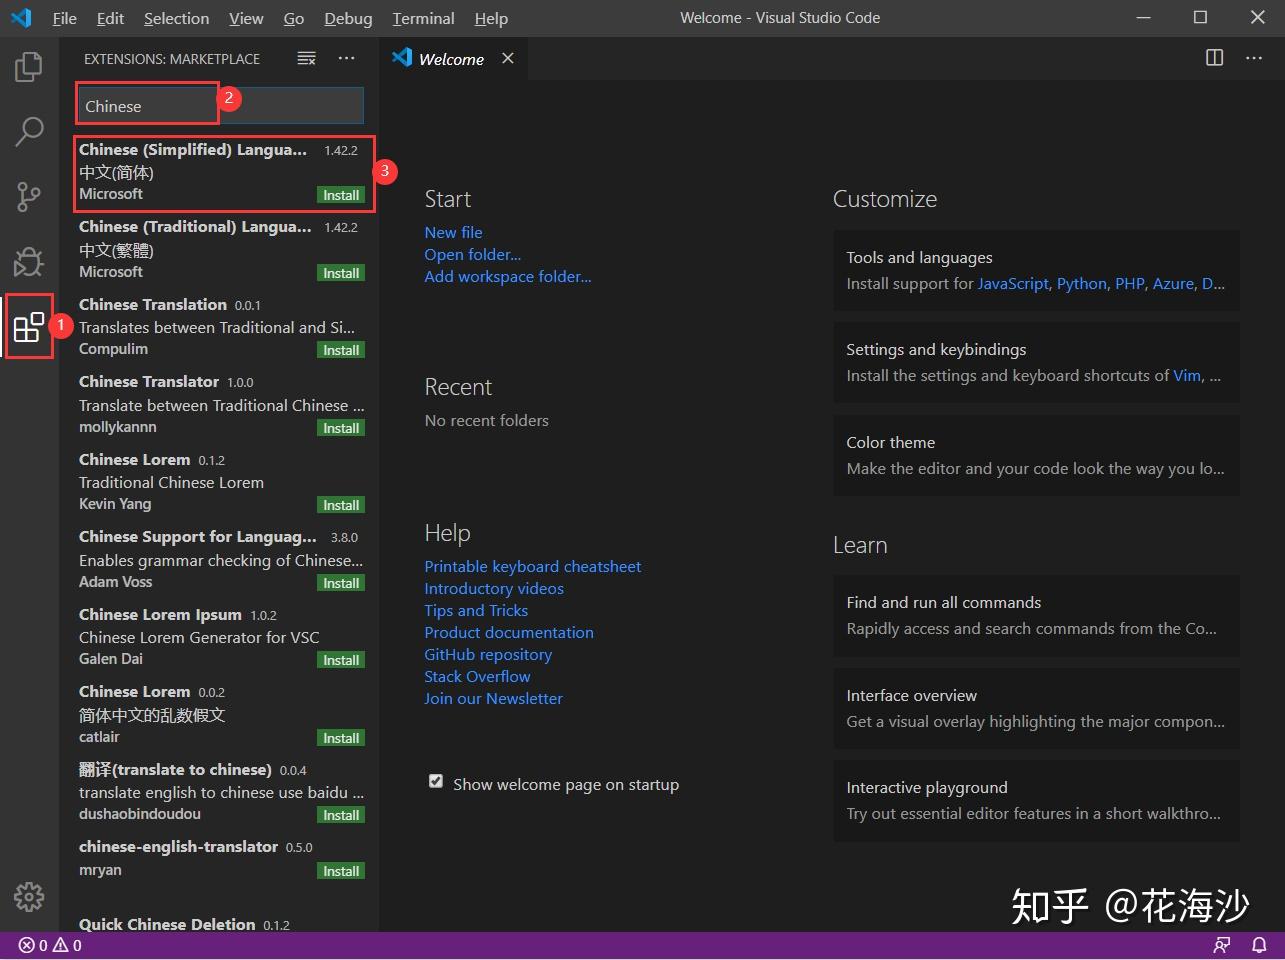This screenshot has height=960, width=1285.
Task: Open More Actions menu in Extensions panel
Action: pos(346,58)
